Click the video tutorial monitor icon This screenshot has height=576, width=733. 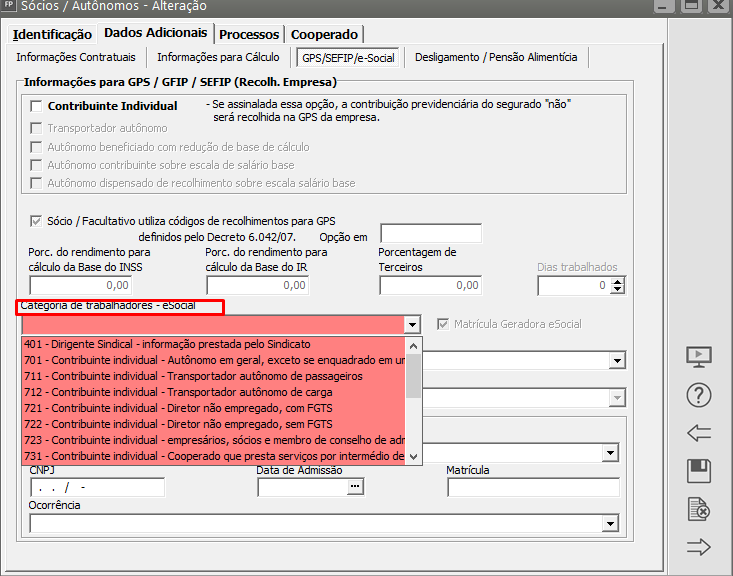[x=699, y=357]
